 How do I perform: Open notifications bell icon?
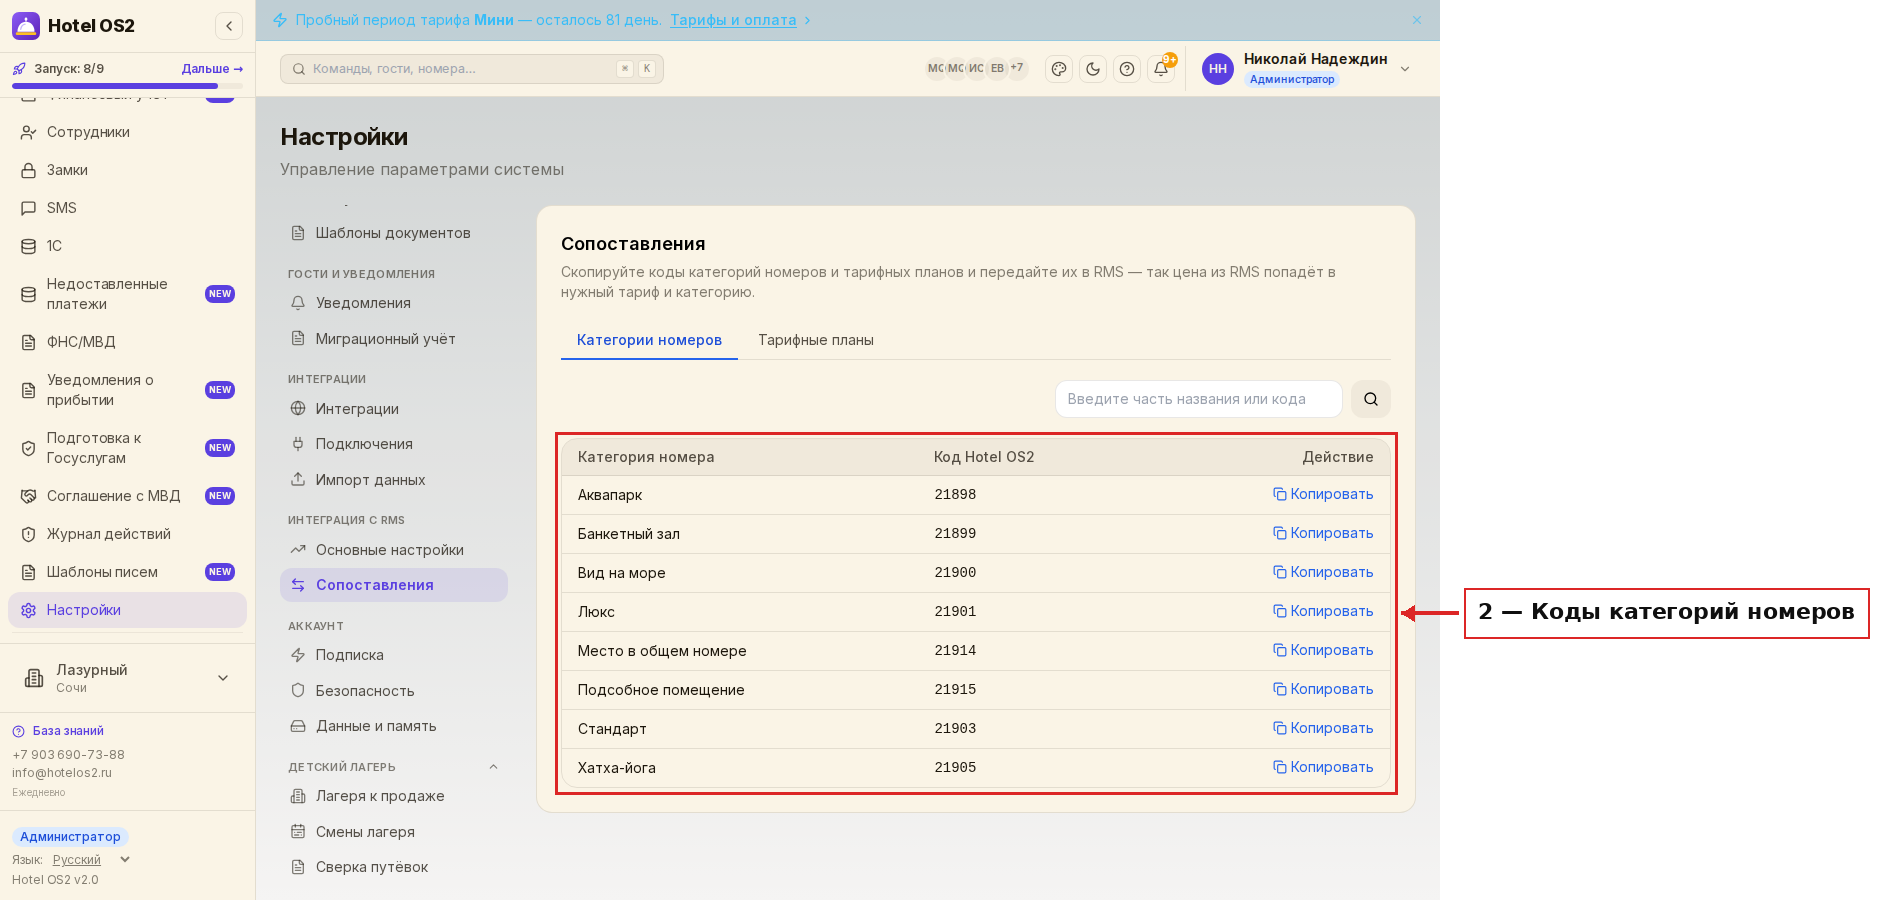pos(1161,69)
